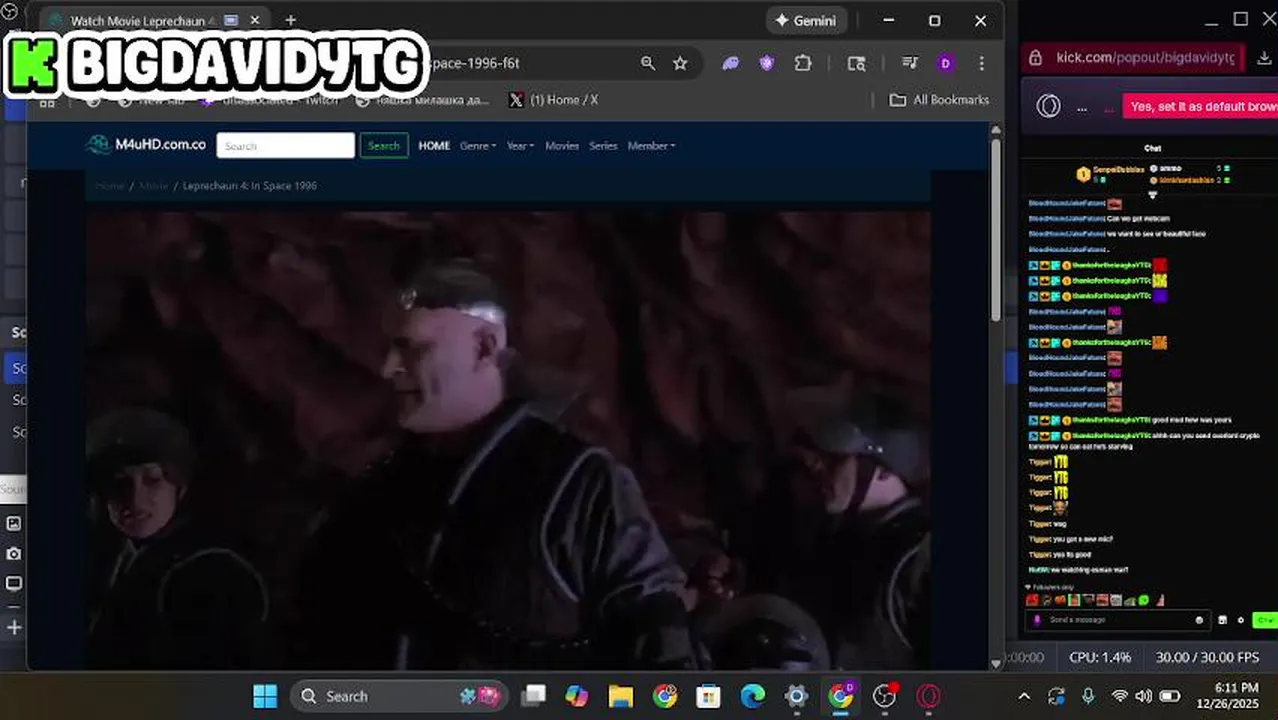Click the Home breadcrumb link
Viewport: 1278px width, 720px height.
110,186
